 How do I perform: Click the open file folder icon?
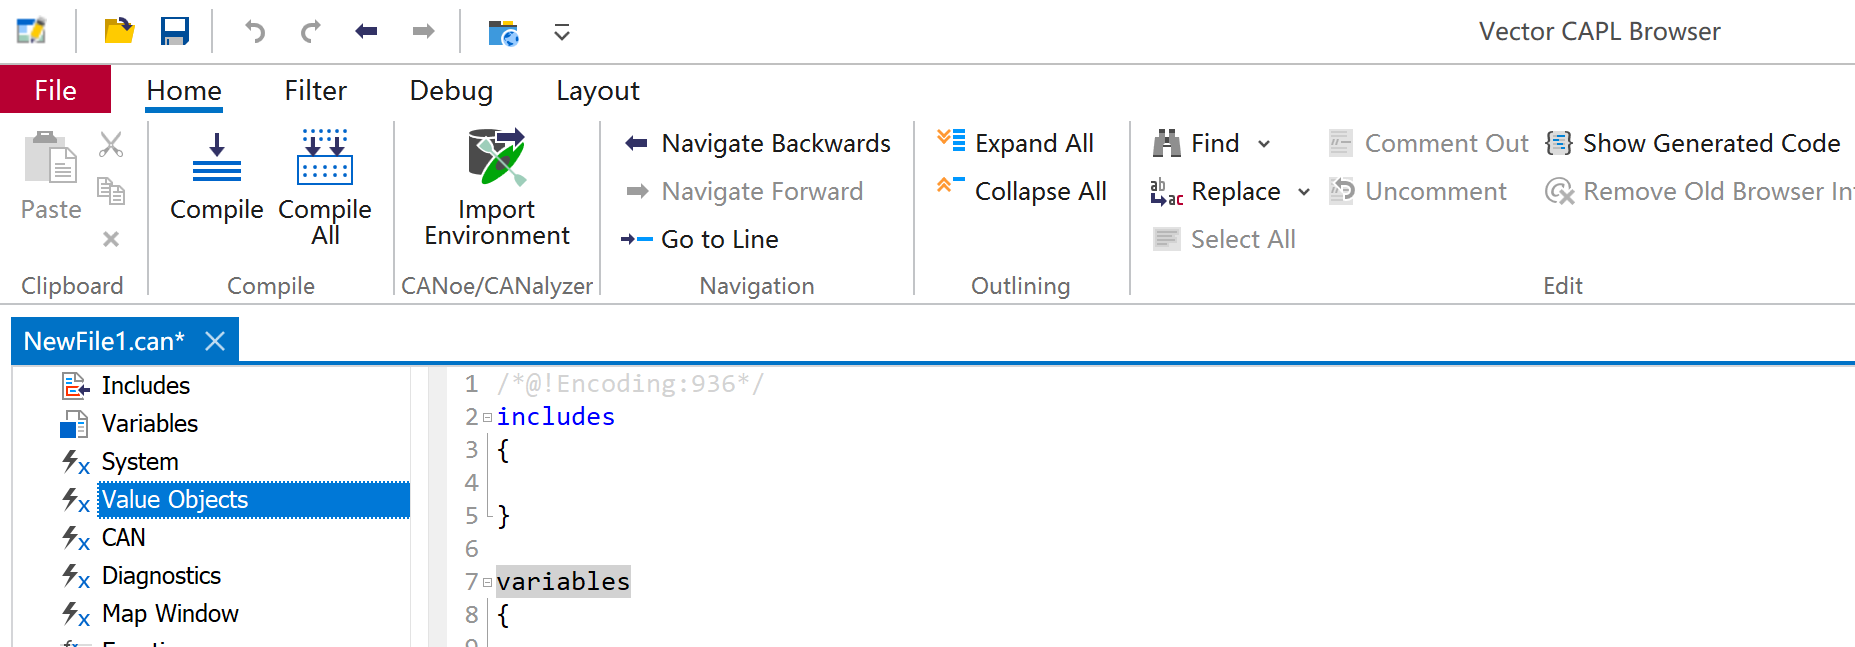(x=119, y=32)
